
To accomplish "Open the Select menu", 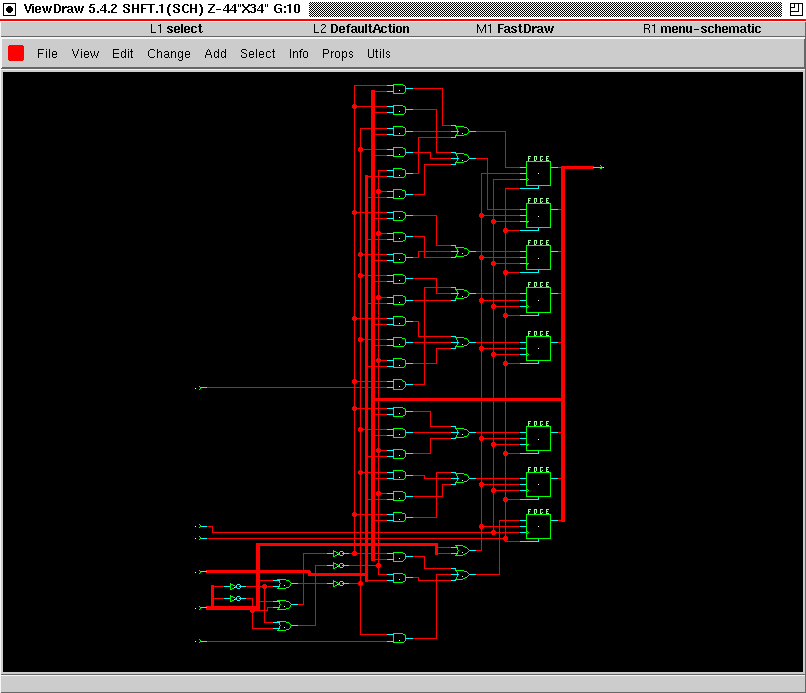I will pyautogui.click(x=257, y=54).
